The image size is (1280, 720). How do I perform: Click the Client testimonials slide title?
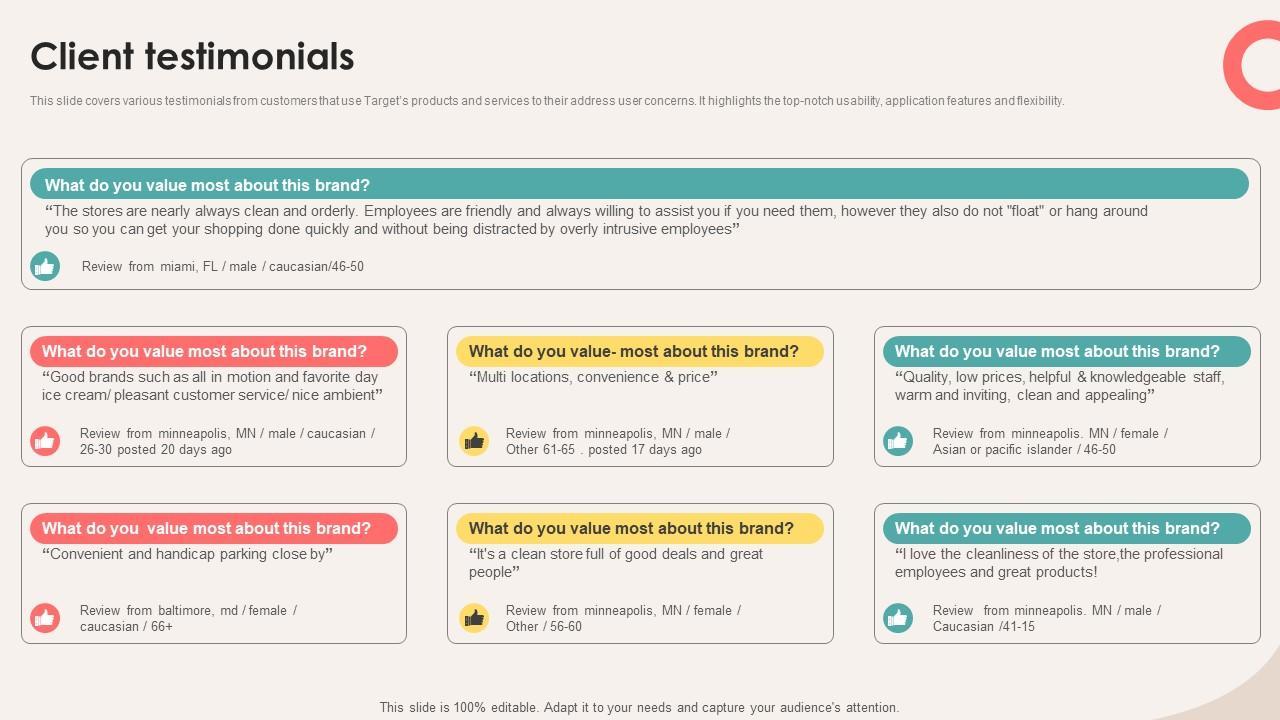coord(192,57)
